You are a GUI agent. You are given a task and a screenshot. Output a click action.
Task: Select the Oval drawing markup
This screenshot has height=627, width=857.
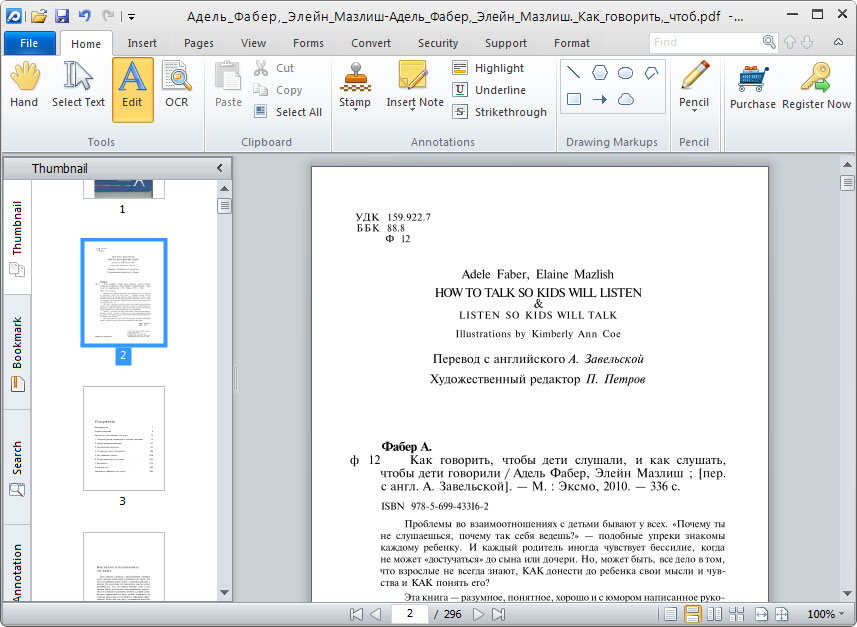[x=625, y=72]
